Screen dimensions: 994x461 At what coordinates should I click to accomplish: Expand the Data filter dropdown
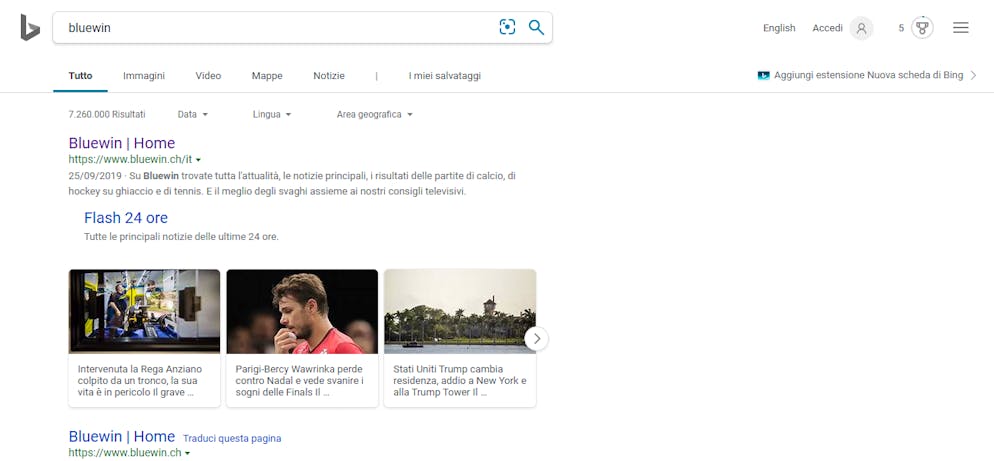coord(193,114)
